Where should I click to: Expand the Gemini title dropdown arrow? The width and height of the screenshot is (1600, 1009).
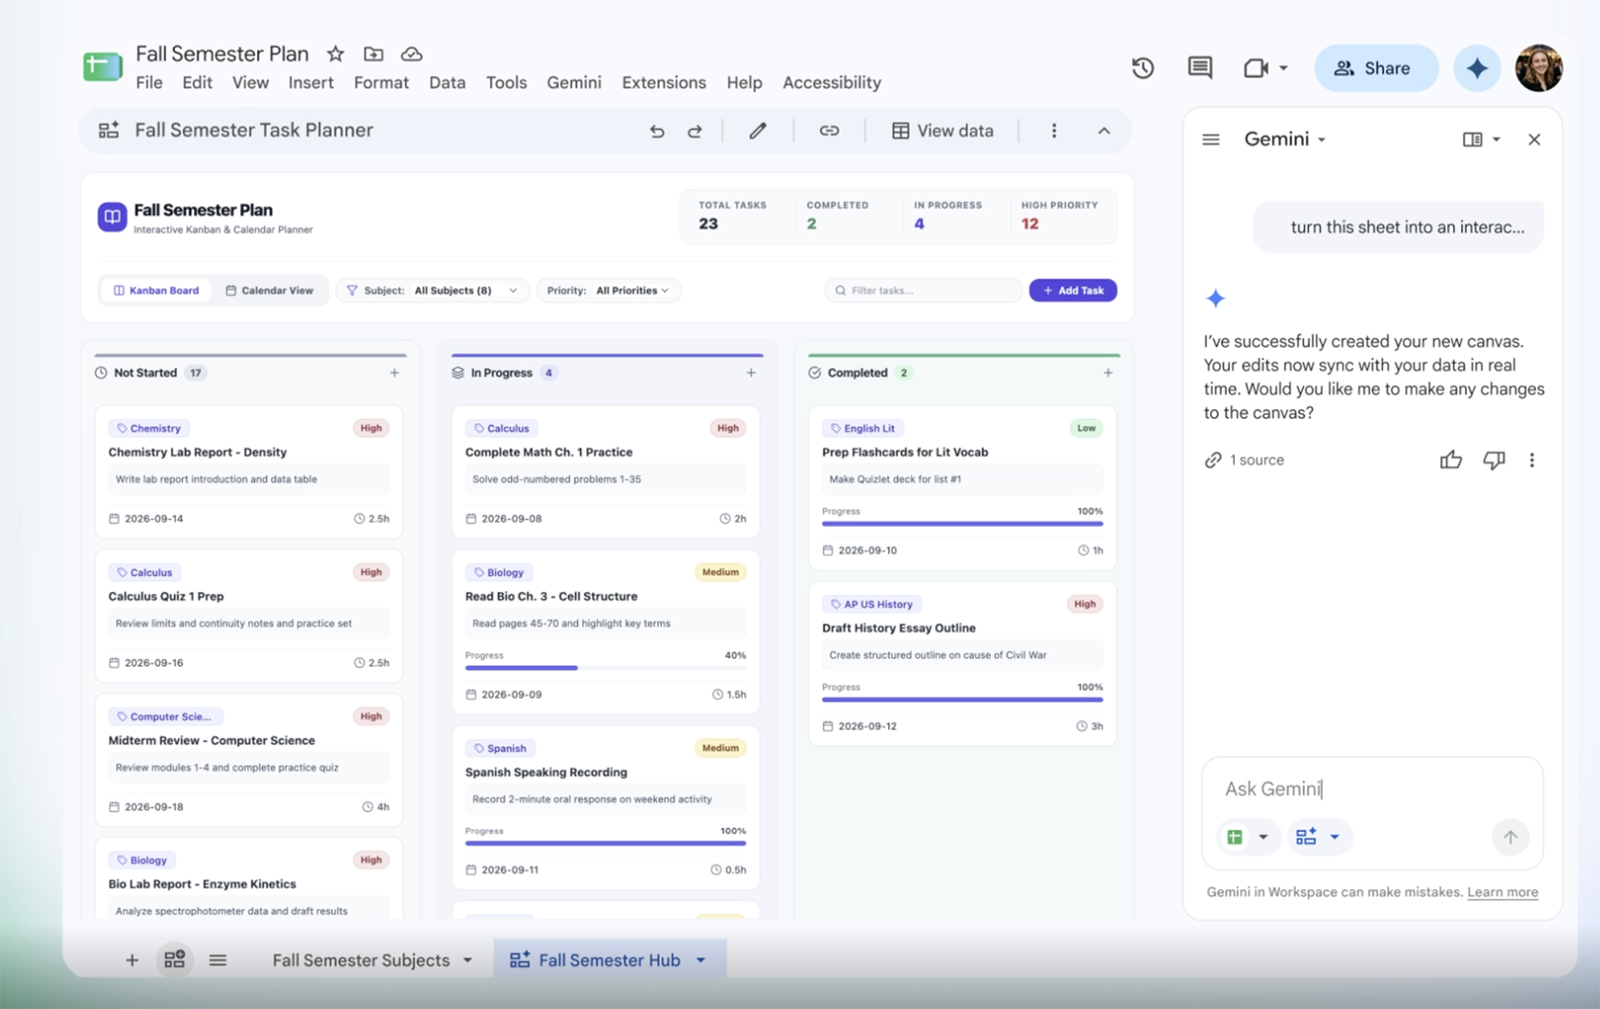tap(1322, 140)
